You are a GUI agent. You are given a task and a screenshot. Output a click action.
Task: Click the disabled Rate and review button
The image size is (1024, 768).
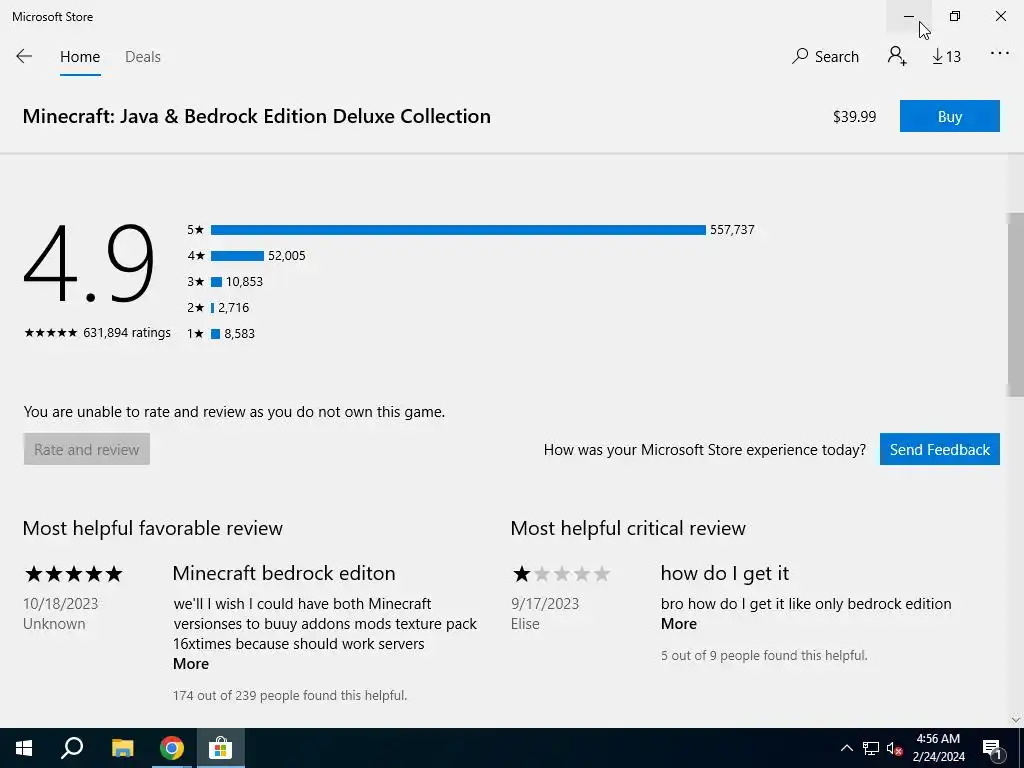click(x=87, y=449)
